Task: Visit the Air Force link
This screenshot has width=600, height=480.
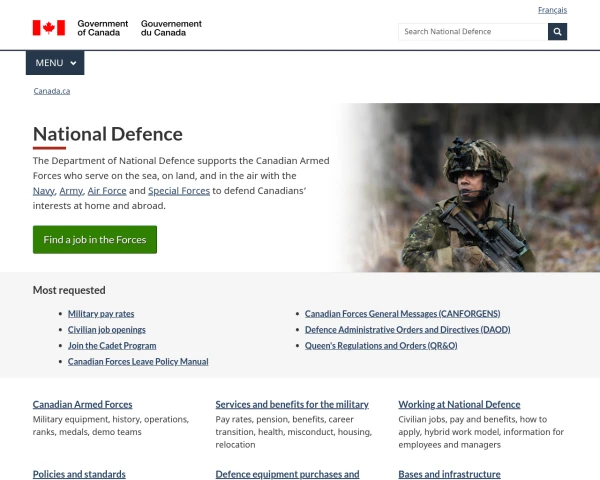Action: tap(107, 190)
